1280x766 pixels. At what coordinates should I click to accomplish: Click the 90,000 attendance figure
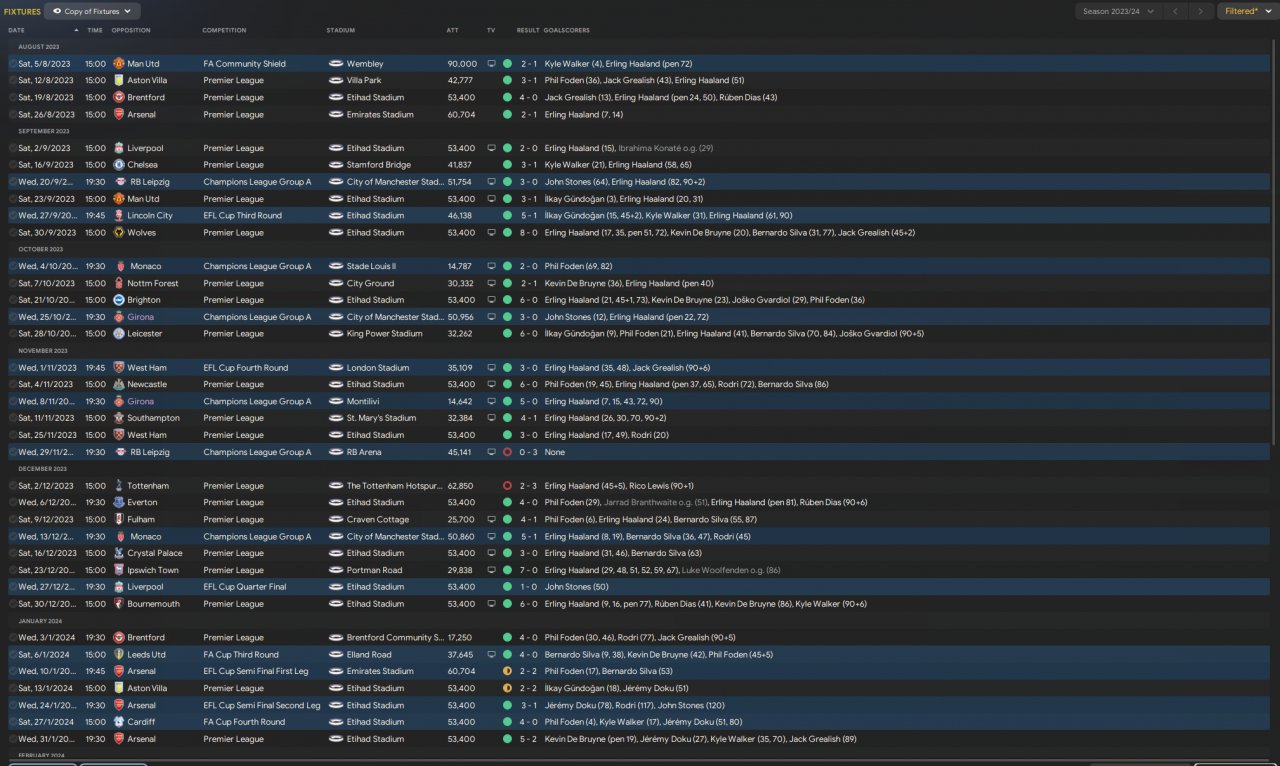[x=462, y=64]
